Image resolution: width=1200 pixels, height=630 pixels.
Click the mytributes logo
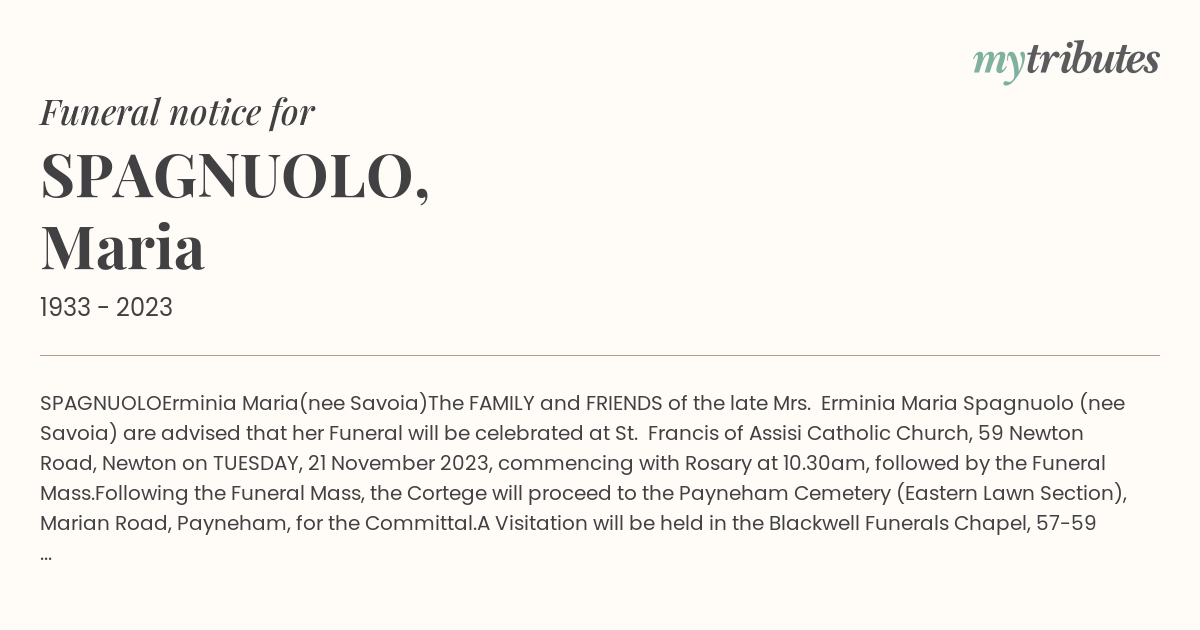coord(1066,61)
